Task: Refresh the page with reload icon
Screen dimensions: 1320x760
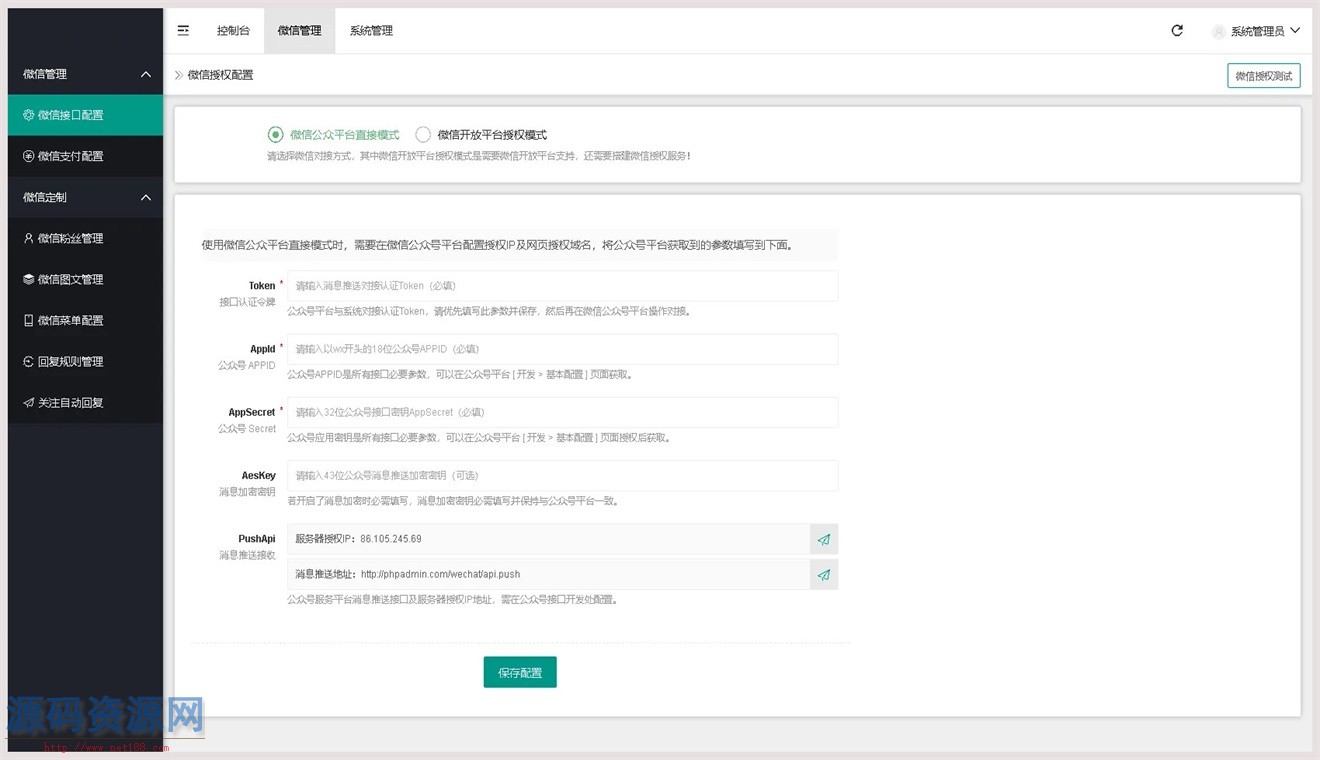Action: click(x=1177, y=31)
